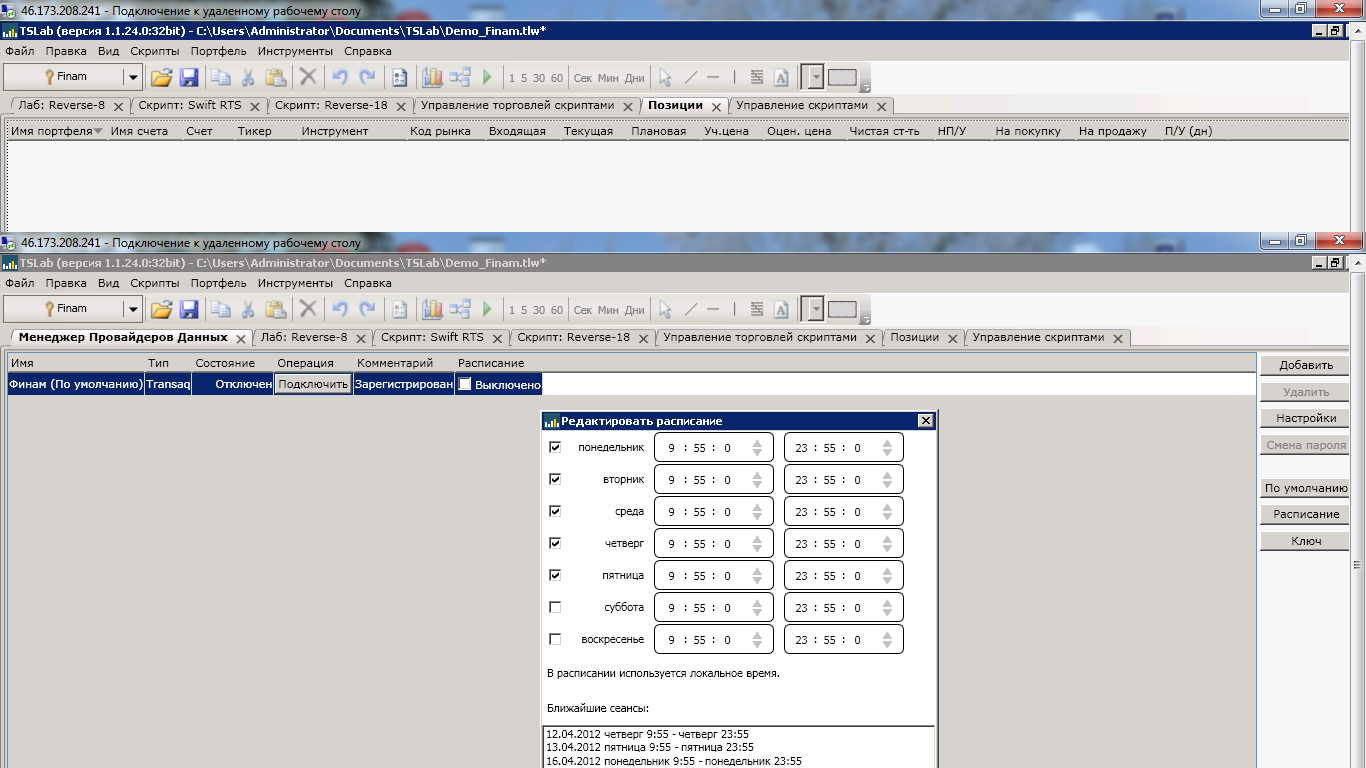1366x768 pixels.
Task: Scissors cut icon in lower TSLab window toolbar
Action: tap(247, 309)
